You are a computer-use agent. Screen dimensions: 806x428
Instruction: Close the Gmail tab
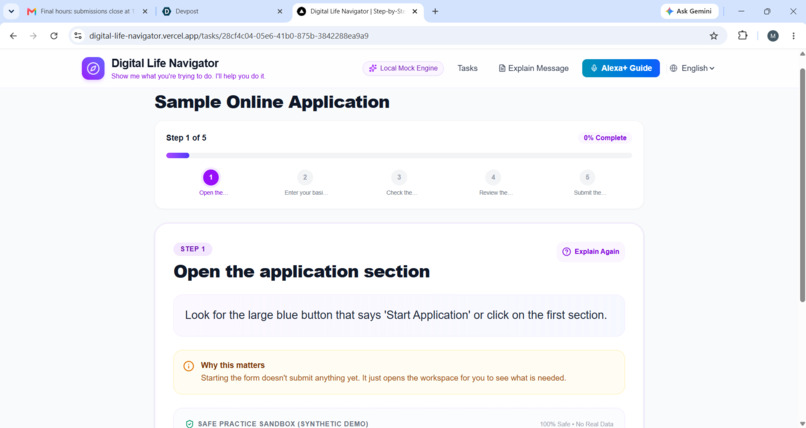point(145,11)
